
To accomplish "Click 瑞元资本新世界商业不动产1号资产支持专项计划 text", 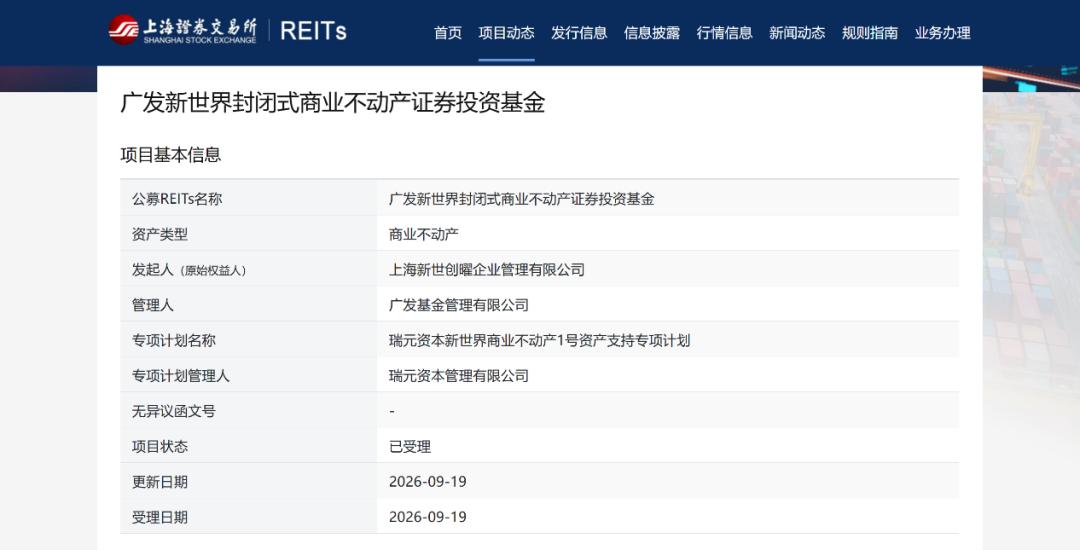I will [539, 341].
